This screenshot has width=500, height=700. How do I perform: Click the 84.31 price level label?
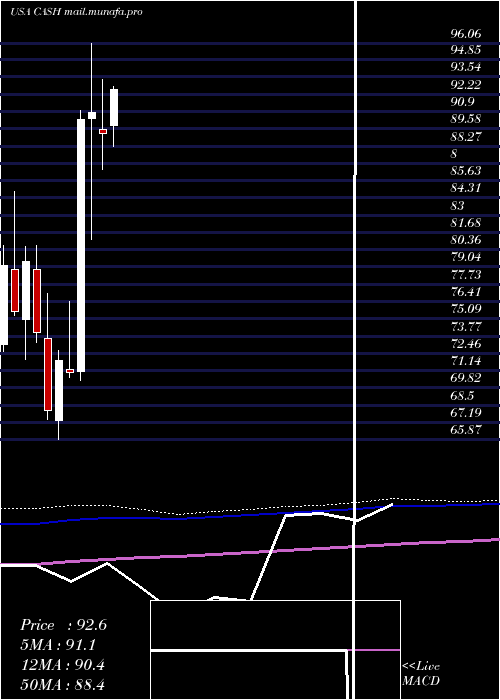466,188
